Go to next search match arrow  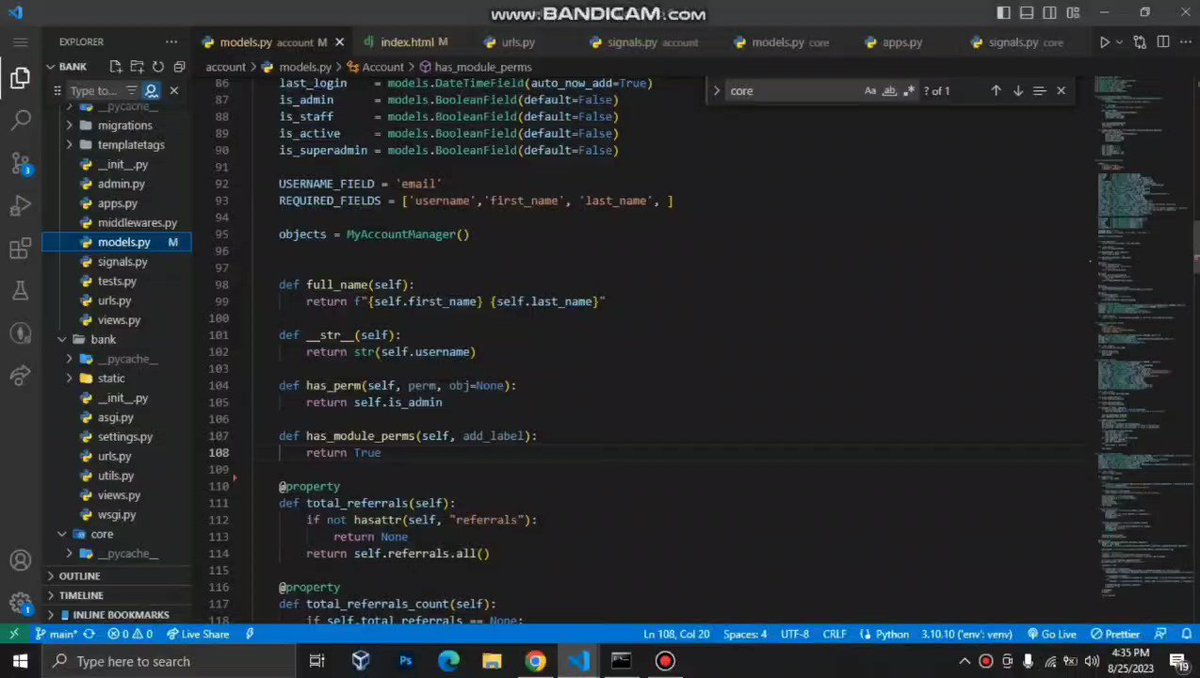pyautogui.click(x=1018, y=91)
